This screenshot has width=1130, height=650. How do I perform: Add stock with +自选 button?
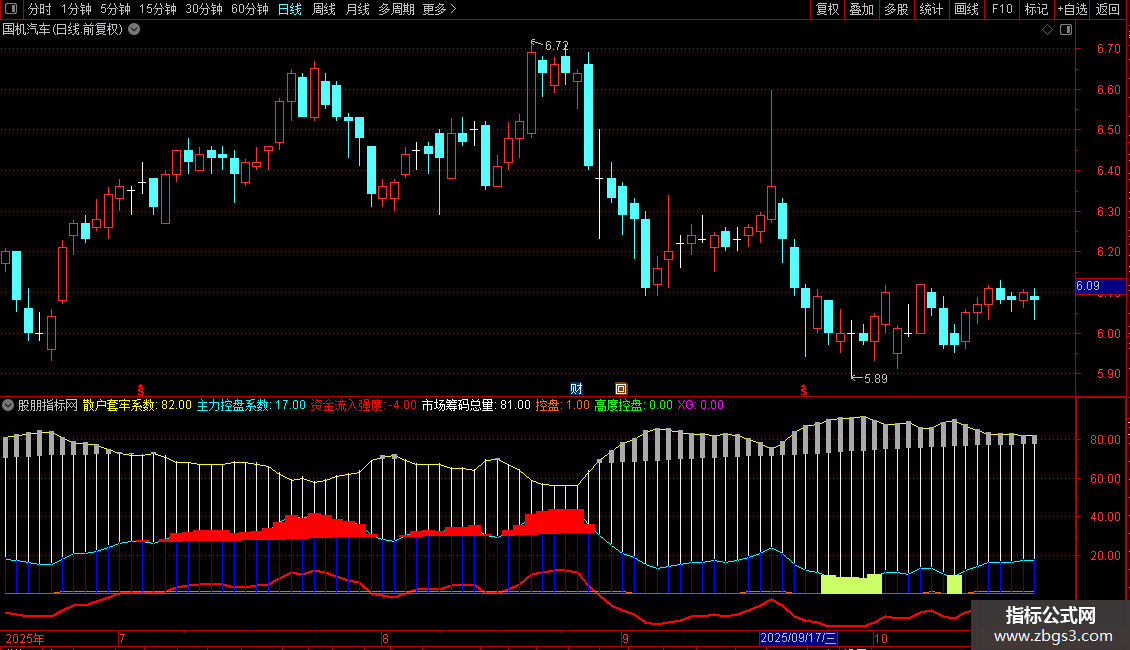(1072, 9)
